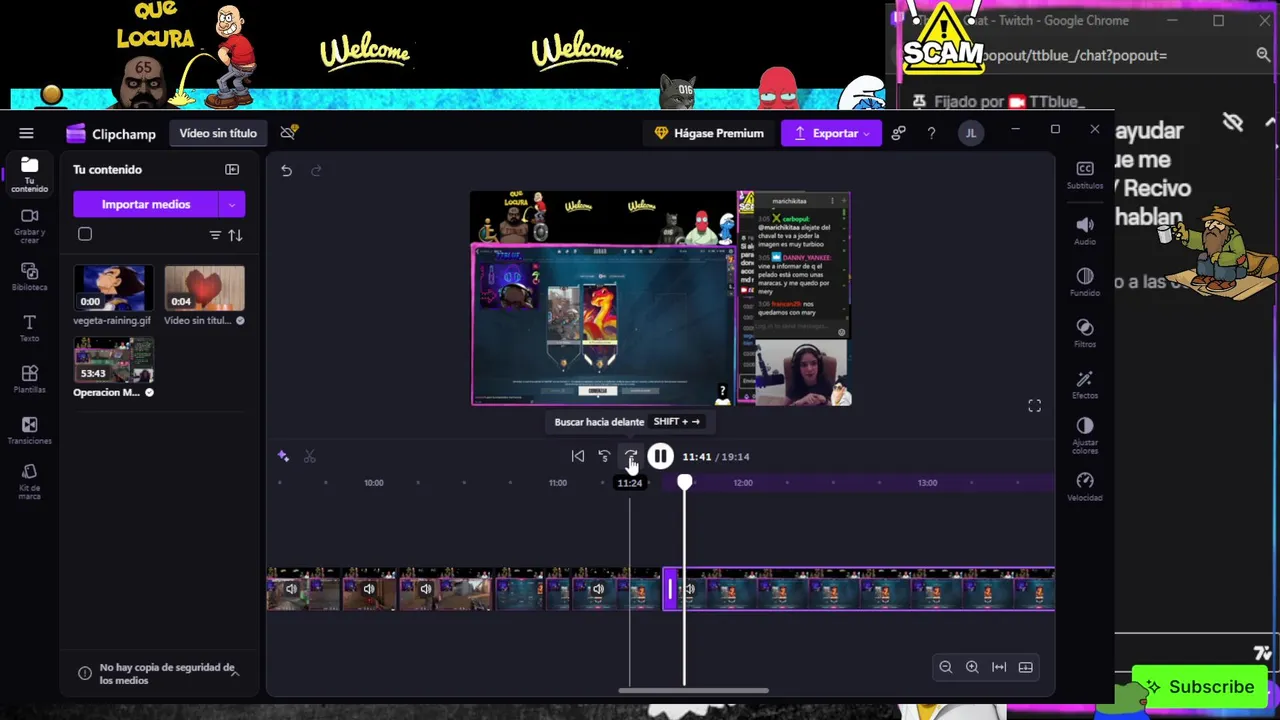Click the video preview canvas
The width and height of the screenshot is (1280, 720).
pyautogui.click(x=660, y=298)
